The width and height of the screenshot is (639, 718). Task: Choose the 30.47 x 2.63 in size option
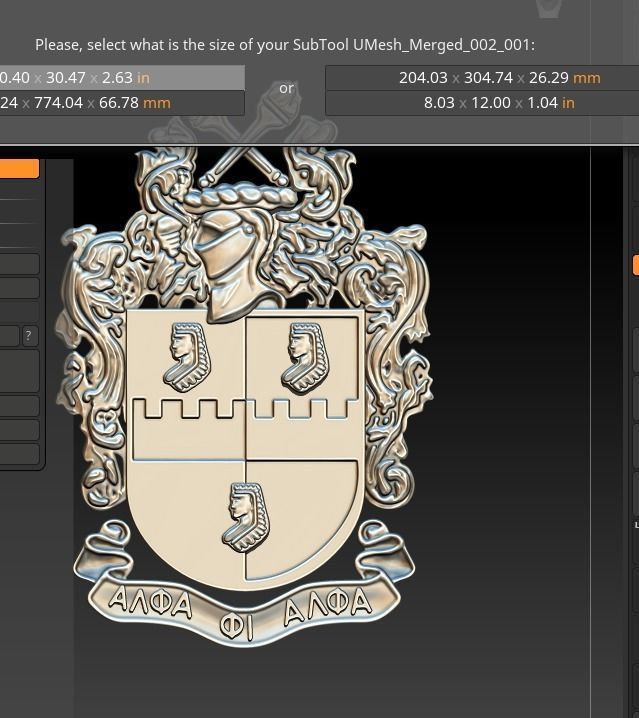point(122,78)
